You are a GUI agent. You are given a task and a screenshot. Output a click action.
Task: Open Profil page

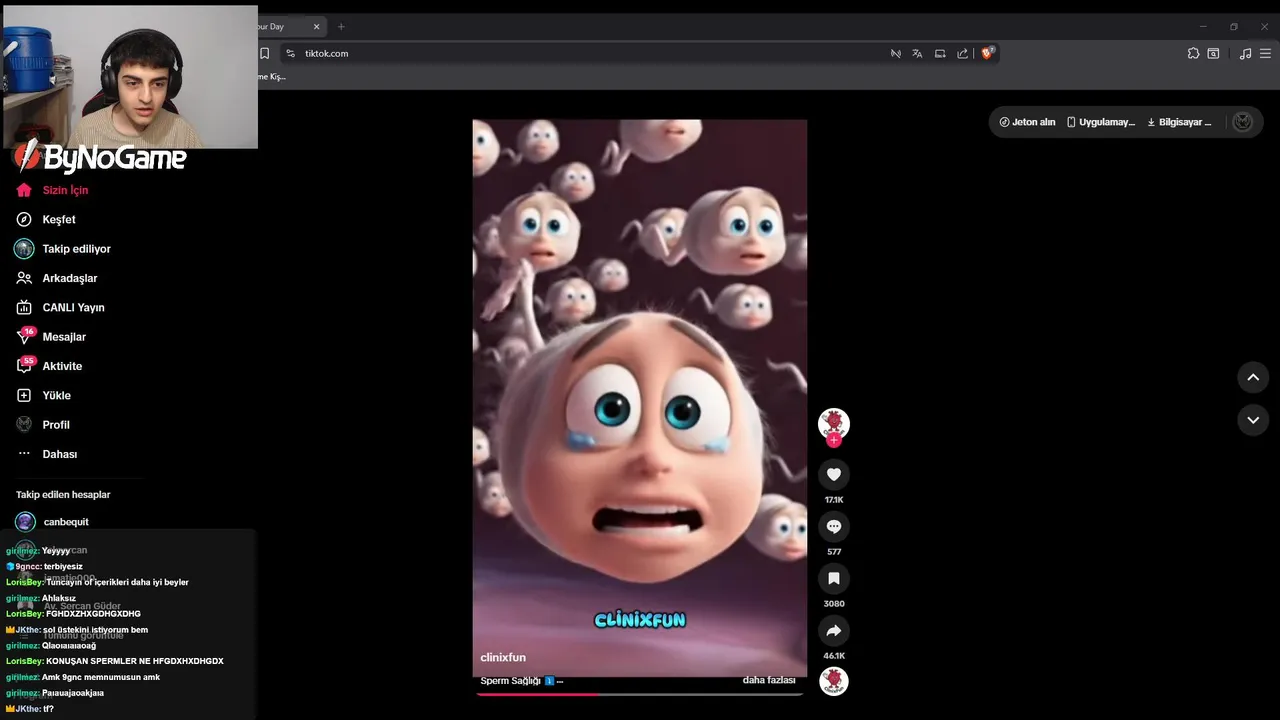click(x=43, y=425)
